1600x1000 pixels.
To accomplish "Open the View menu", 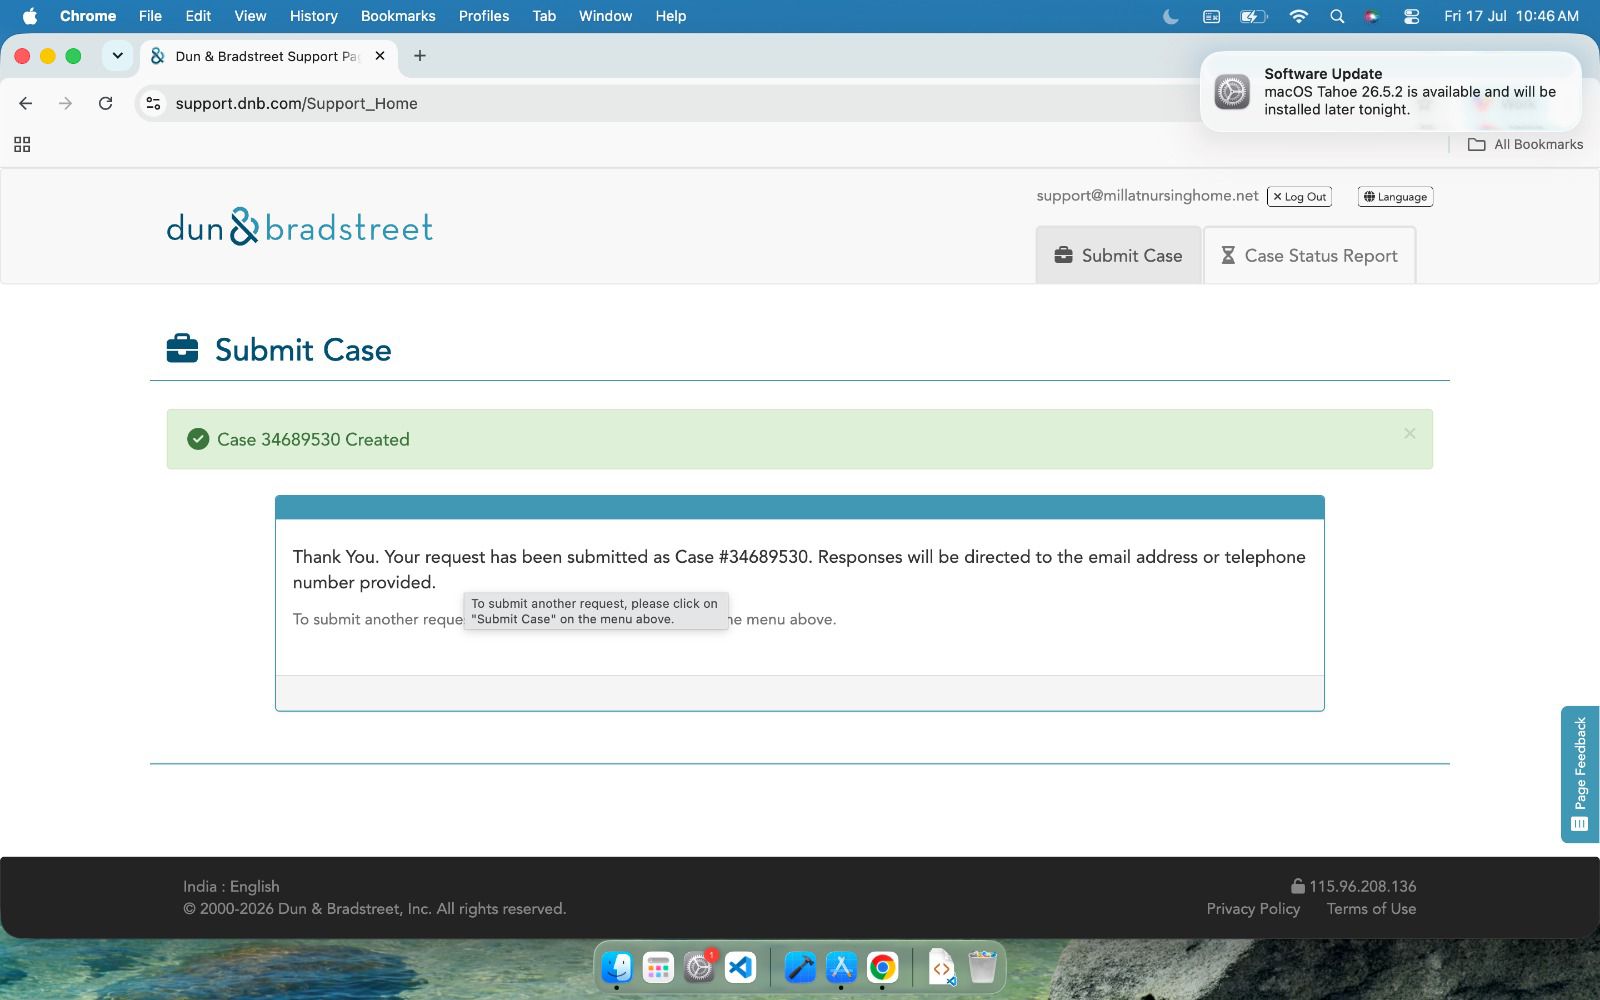I will (250, 16).
